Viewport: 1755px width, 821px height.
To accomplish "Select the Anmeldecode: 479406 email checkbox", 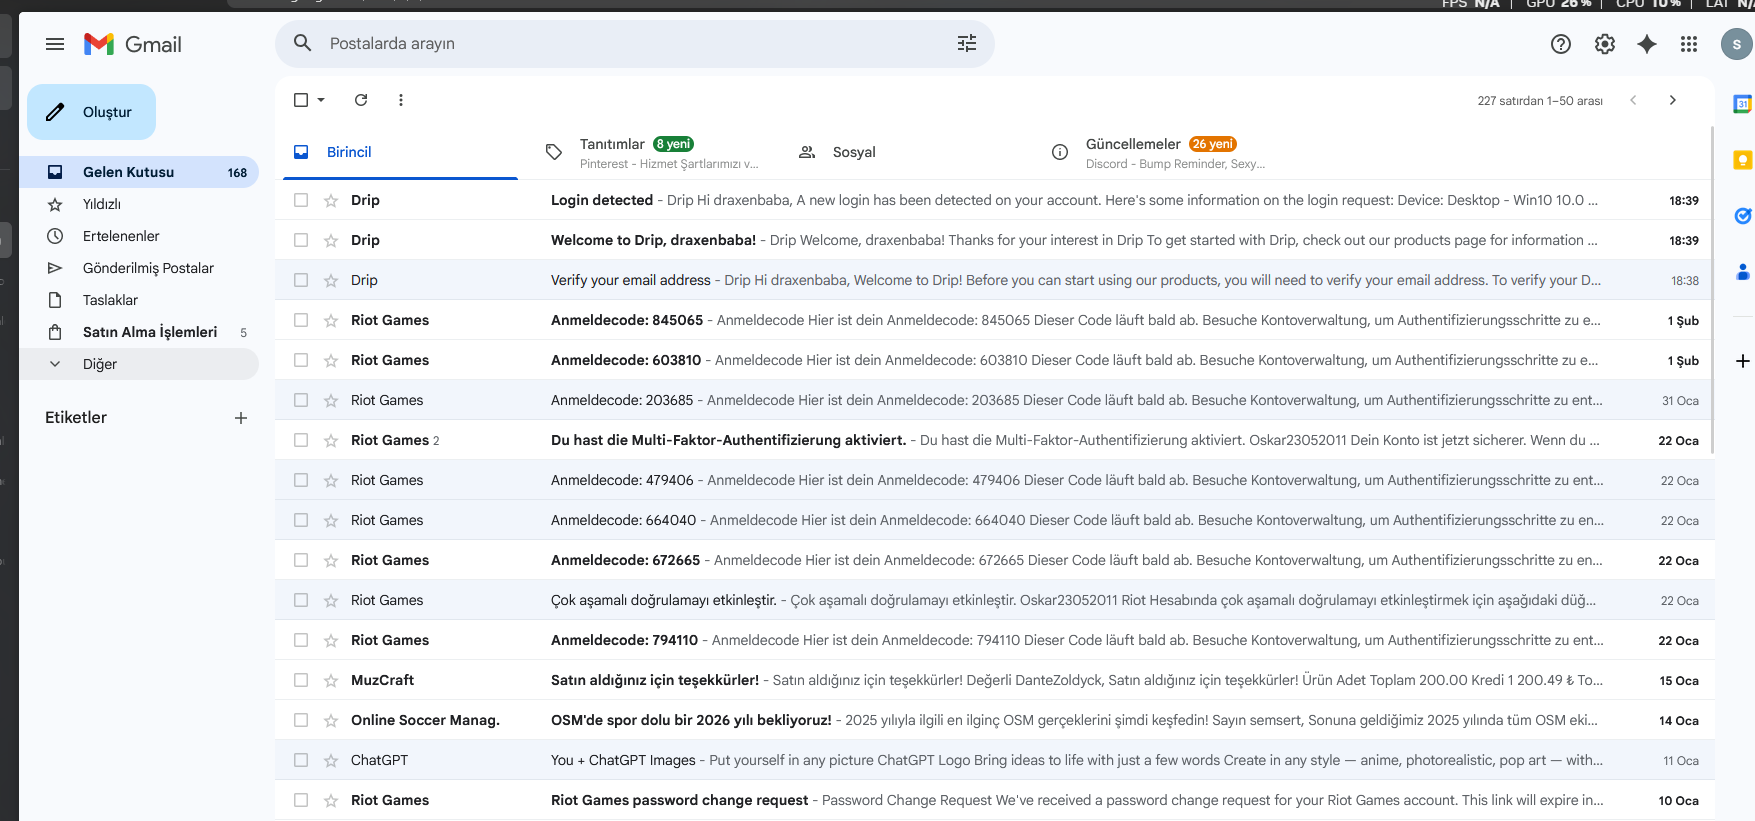I will [x=301, y=480].
